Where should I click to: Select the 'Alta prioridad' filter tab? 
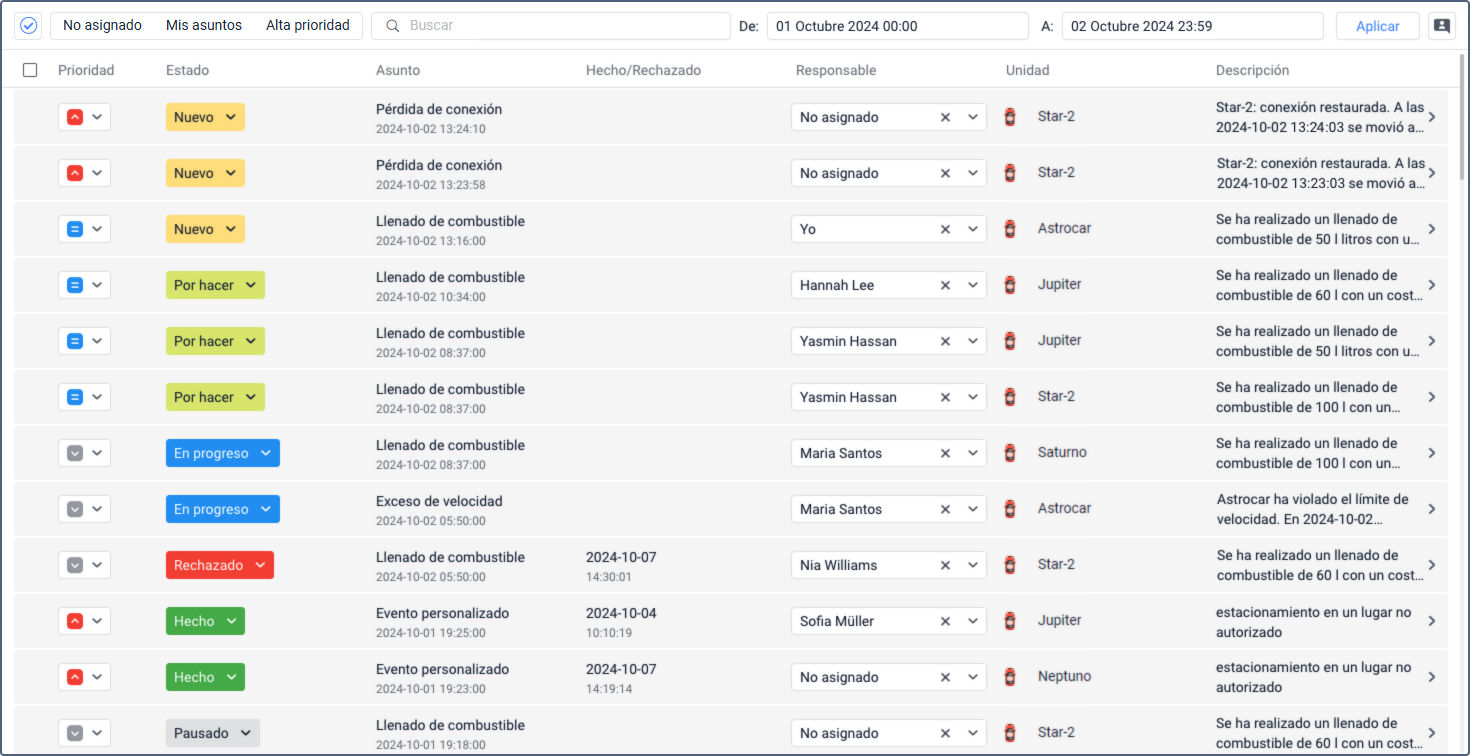[308, 26]
